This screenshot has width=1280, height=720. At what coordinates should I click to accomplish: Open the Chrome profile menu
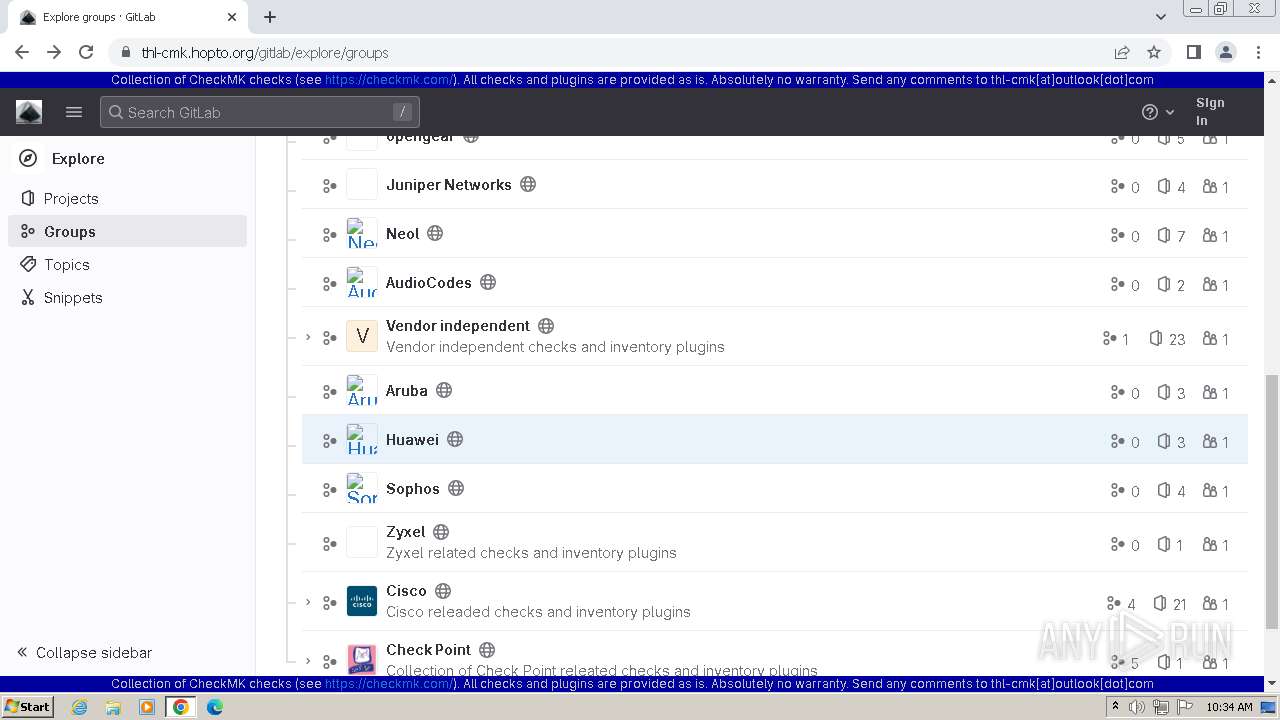1225,52
